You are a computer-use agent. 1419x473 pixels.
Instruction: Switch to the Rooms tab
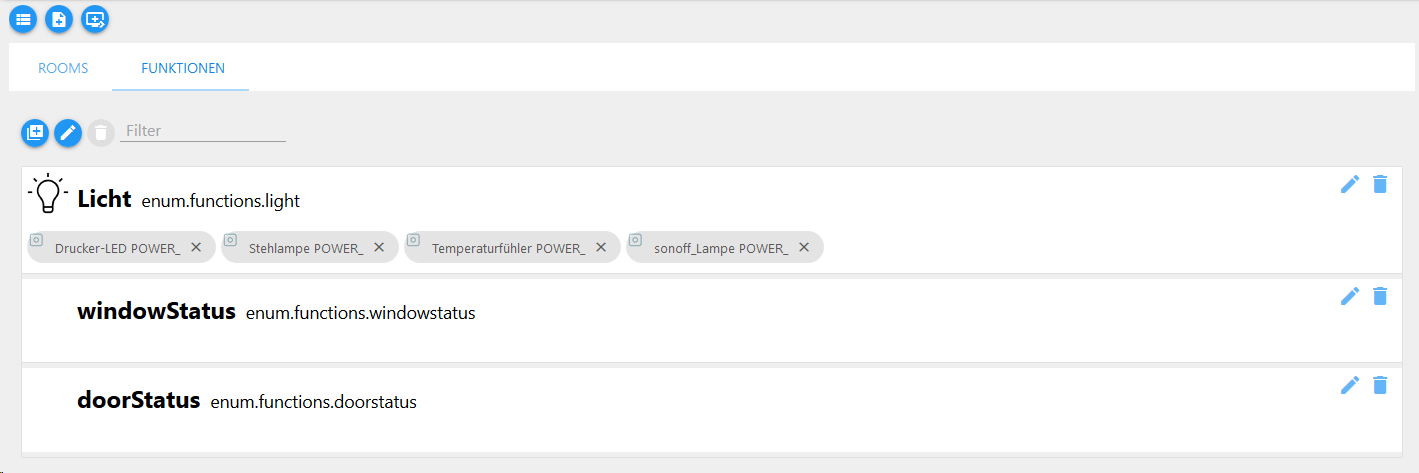pos(63,68)
